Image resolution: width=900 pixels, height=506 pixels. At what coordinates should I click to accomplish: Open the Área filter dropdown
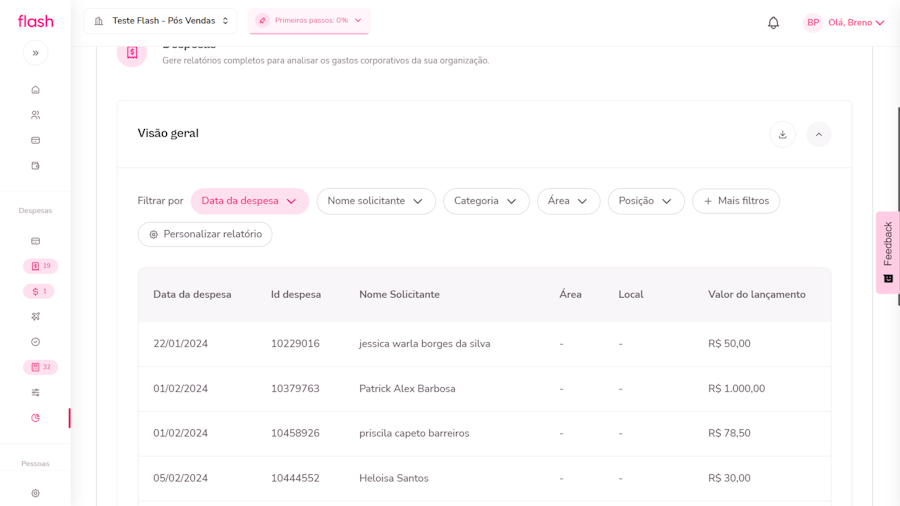coord(568,201)
